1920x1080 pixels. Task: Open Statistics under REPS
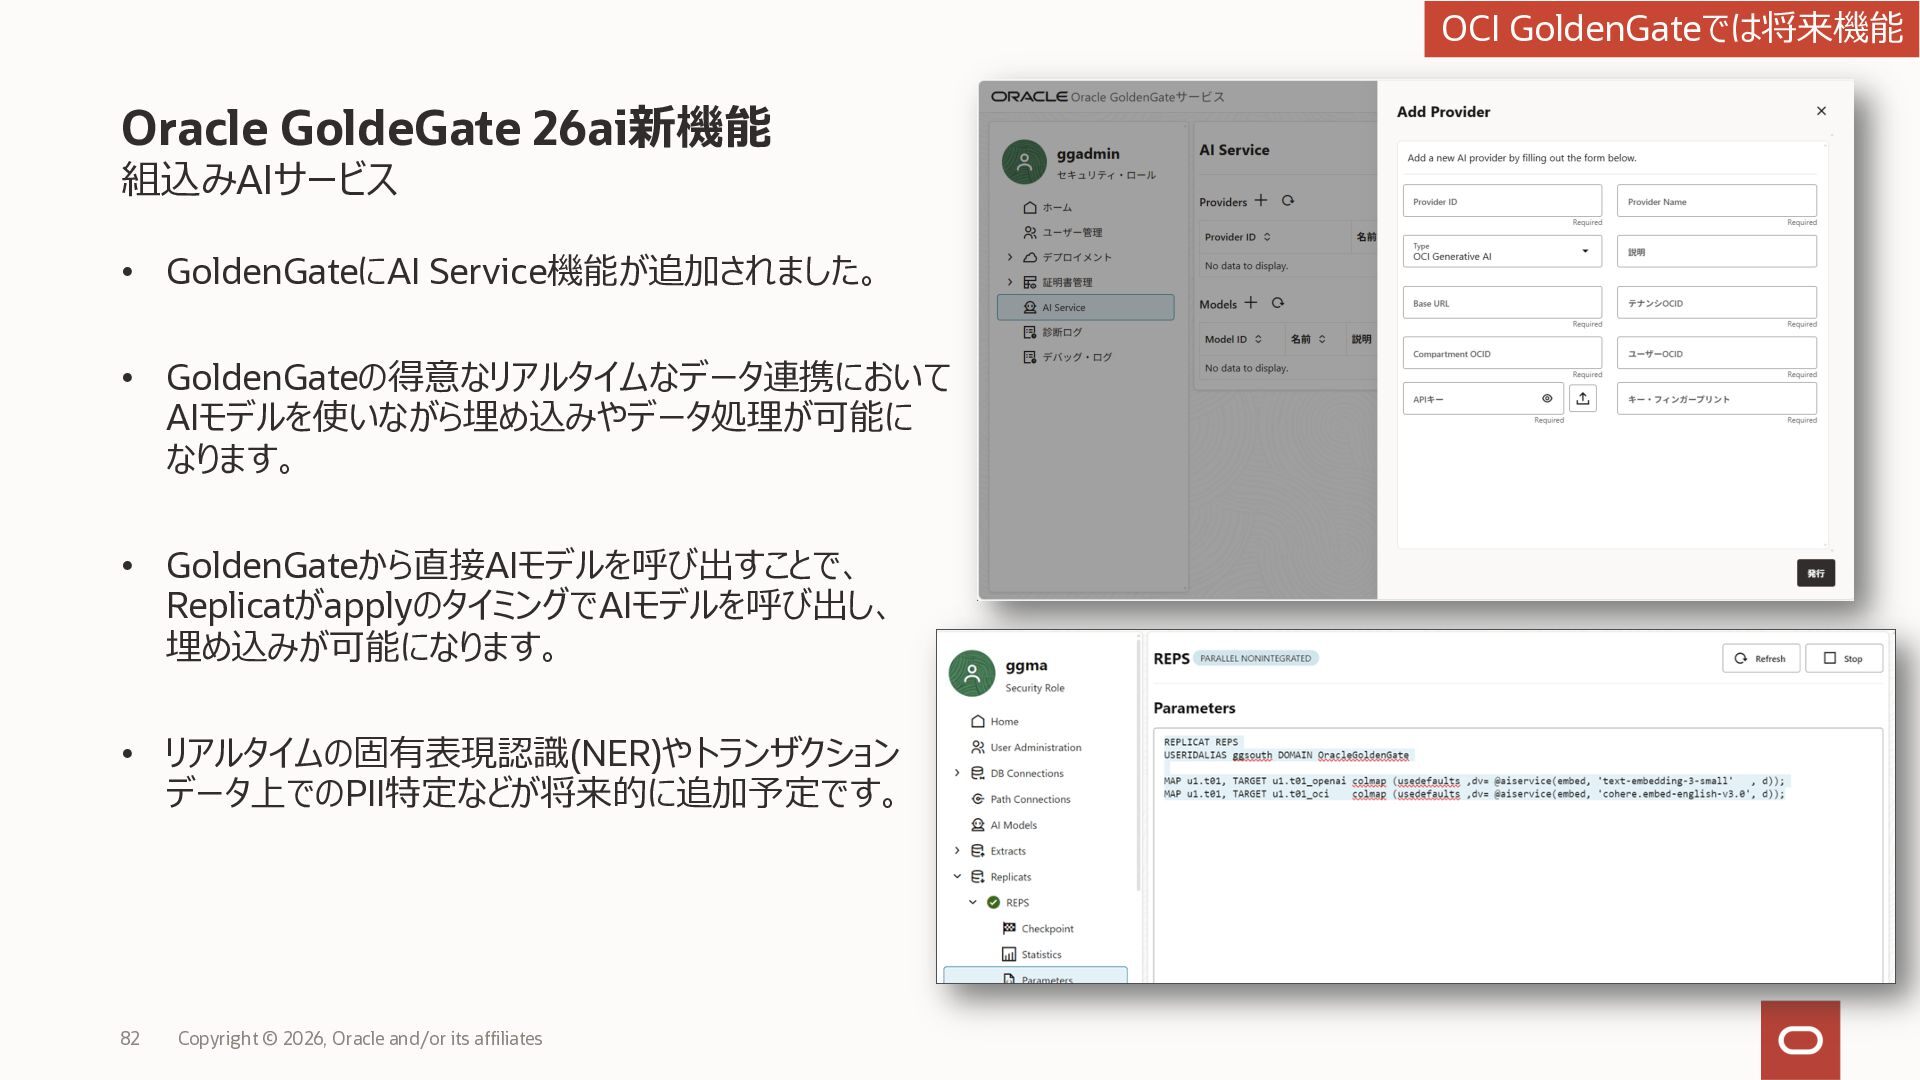[x=1040, y=955]
